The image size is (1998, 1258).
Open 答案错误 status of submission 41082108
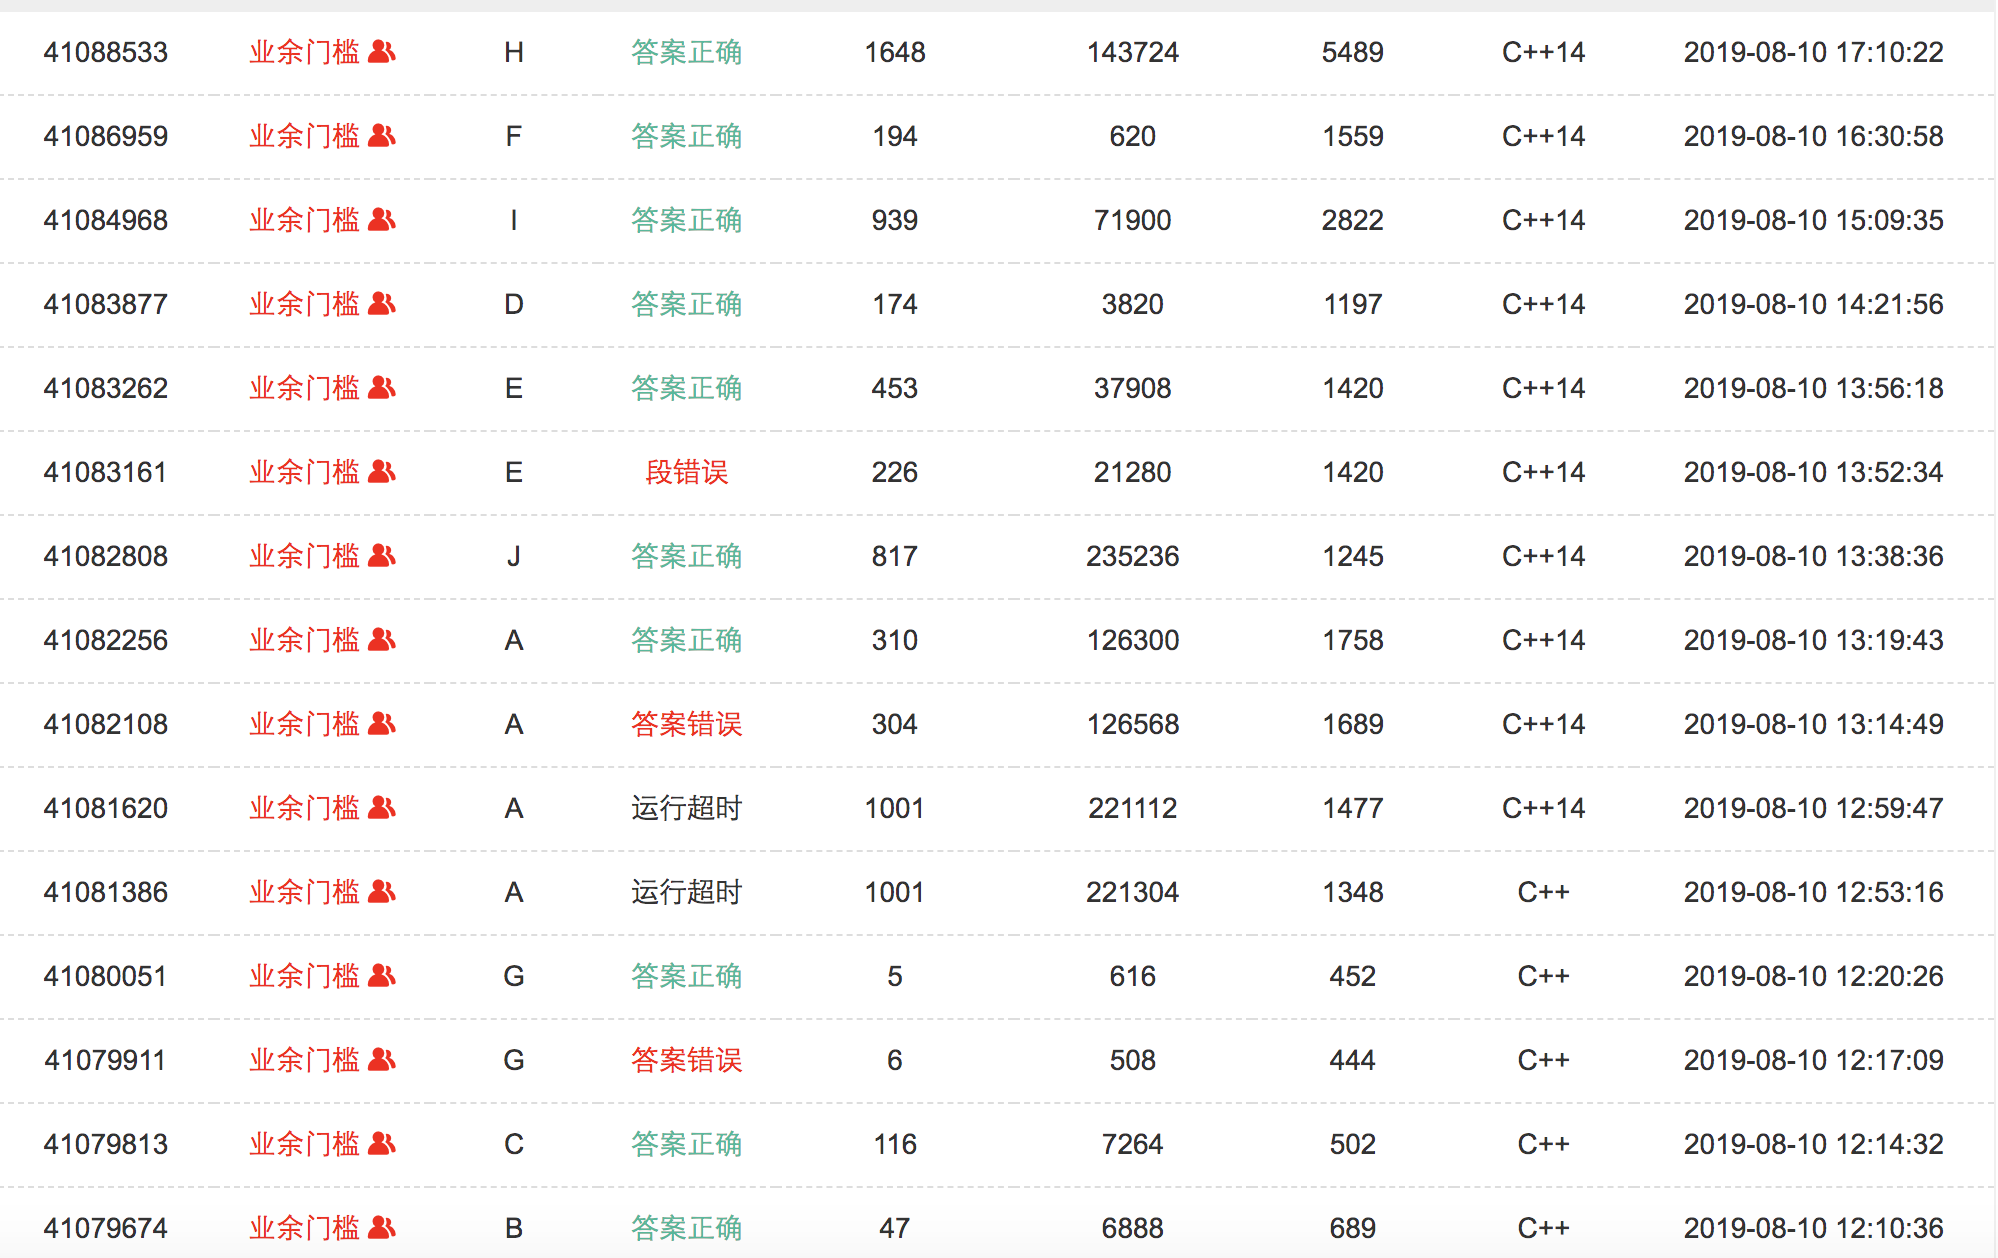point(686,724)
